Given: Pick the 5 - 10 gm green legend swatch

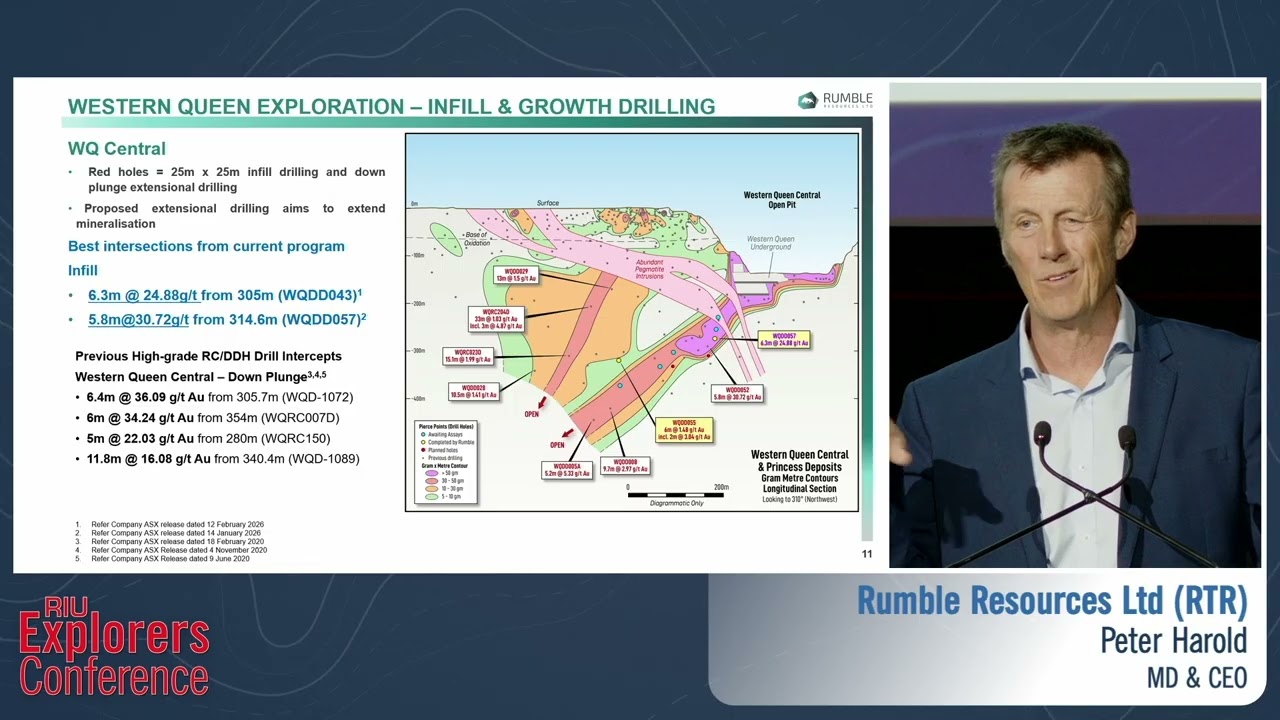Looking at the screenshot, I should click(432, 497).
